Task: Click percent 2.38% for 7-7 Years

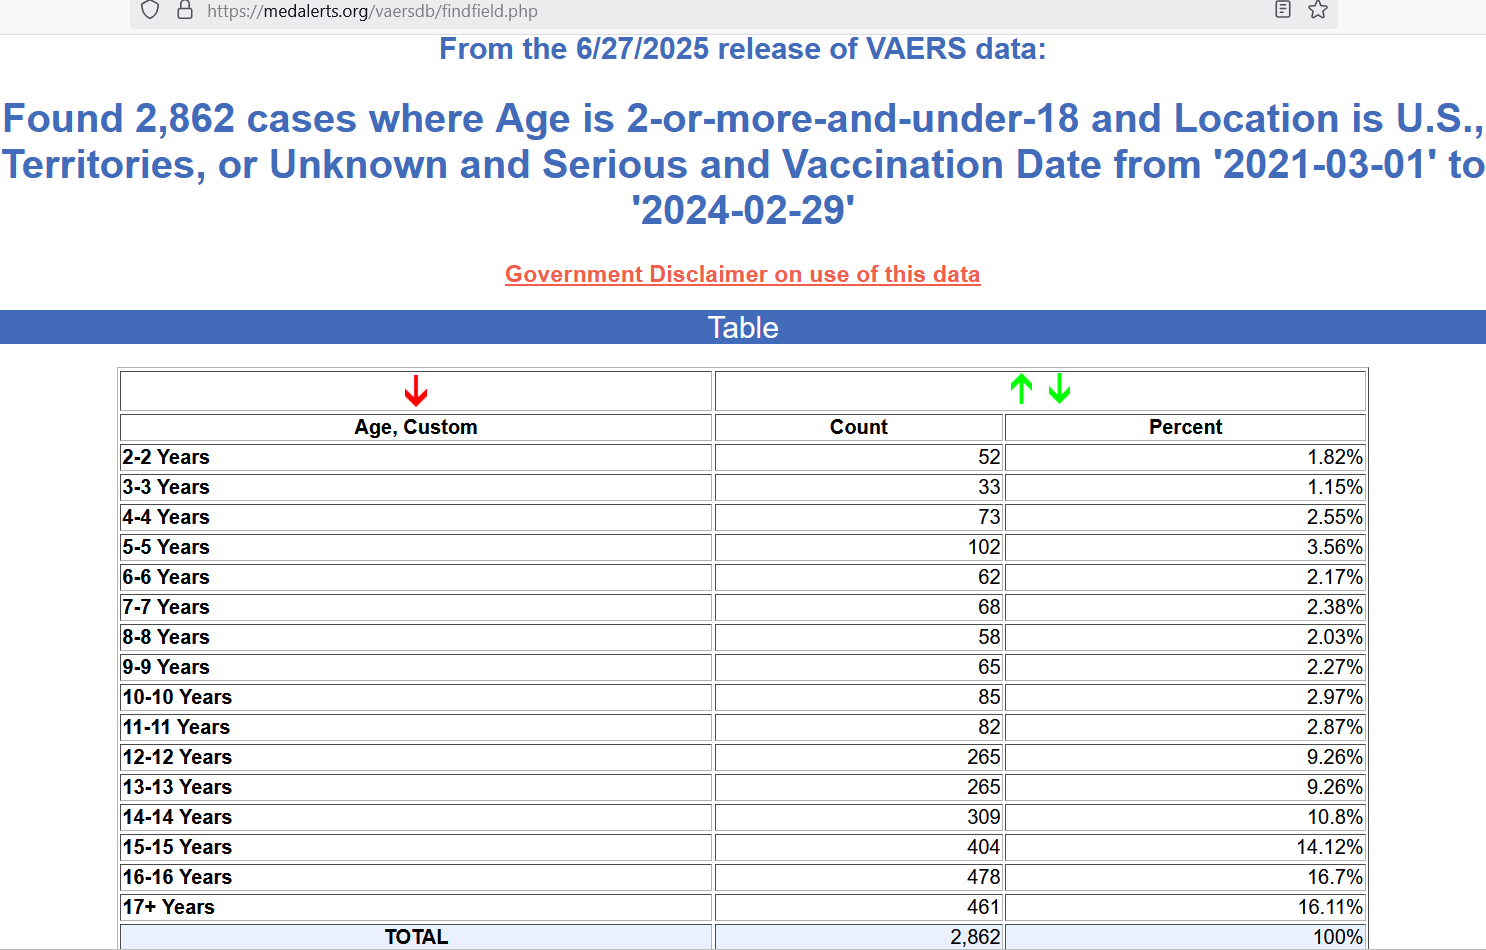Action: (x=1335, y=607)
